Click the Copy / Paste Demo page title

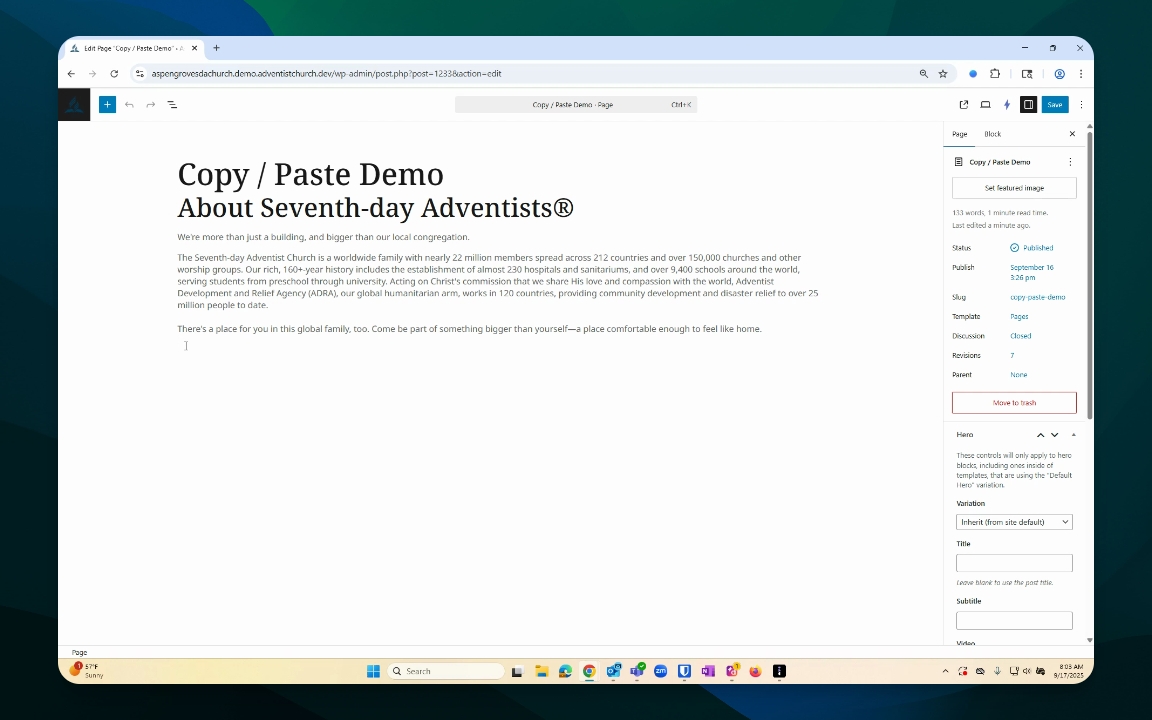pyautogui.click(x=310, y=175)
